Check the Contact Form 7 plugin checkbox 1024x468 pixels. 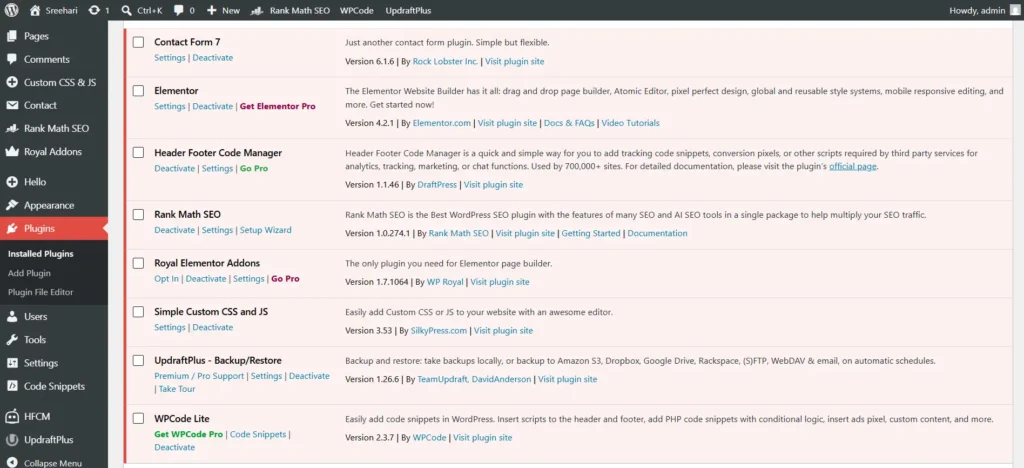click(138, 42)
